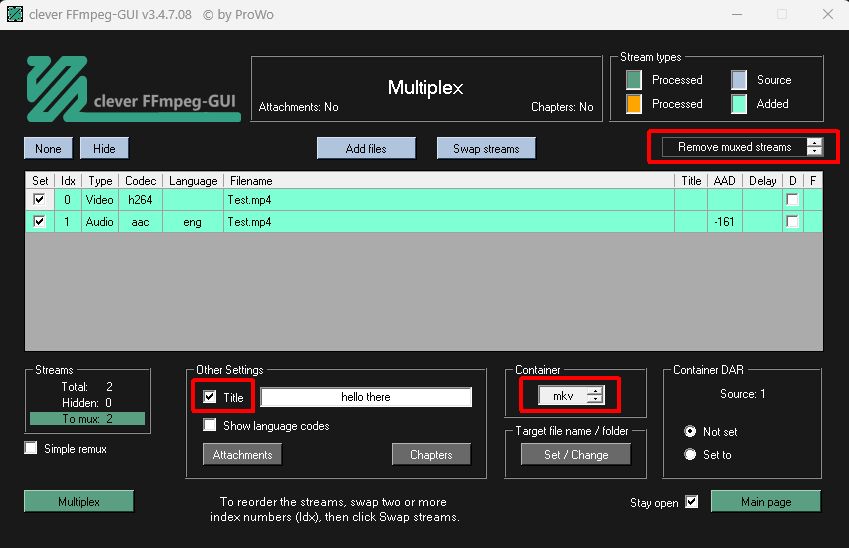The height and width of the screenshot is (548, 849).
Task: Click the Attachments: No label
Action: click(298, 107)
